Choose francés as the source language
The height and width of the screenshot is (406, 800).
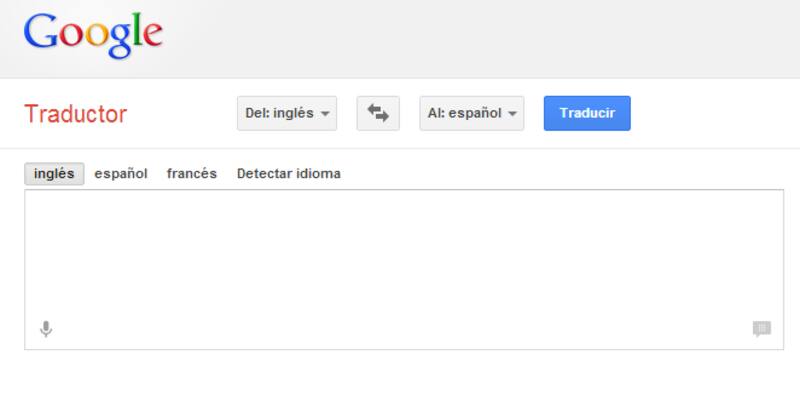tap(192, 173)
